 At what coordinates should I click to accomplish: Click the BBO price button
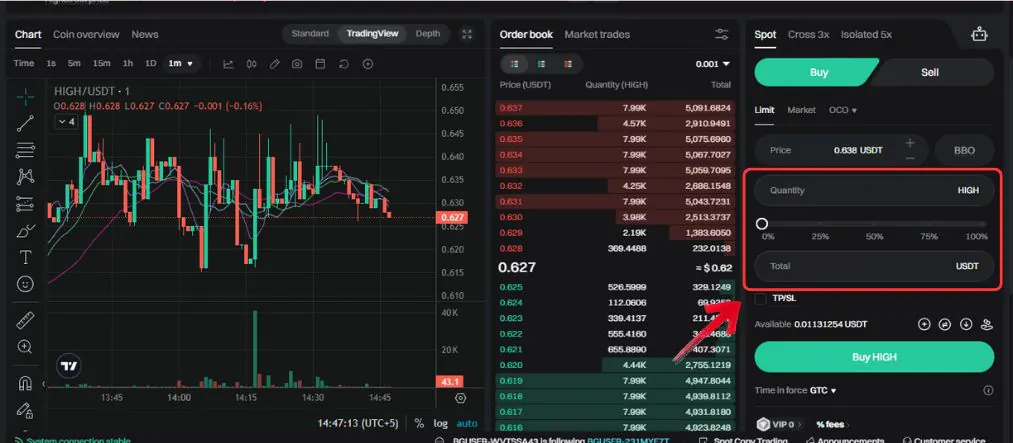[x=965, y=150]
